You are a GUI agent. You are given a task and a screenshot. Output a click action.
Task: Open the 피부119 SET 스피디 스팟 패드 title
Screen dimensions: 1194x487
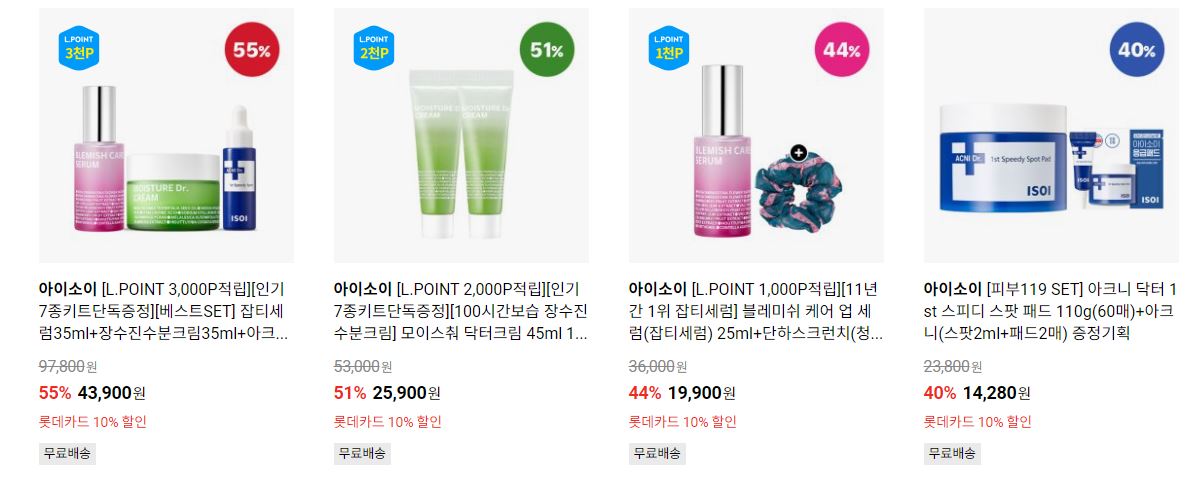pos(1051,311)
